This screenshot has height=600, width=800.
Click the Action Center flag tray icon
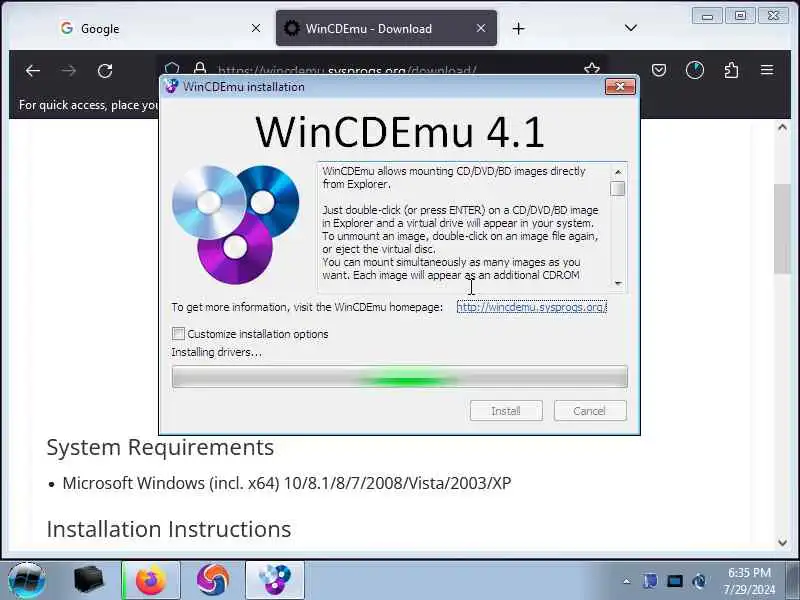[x=650, y=581]
